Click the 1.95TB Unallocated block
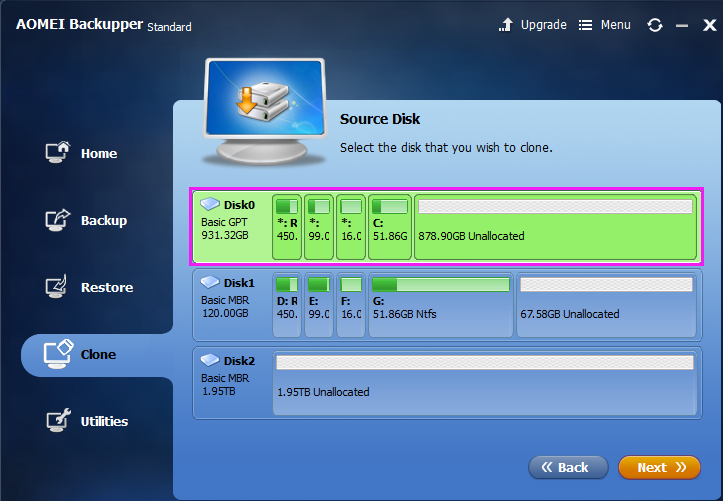The height and width of the screenshot is (501, 723). 485,383
